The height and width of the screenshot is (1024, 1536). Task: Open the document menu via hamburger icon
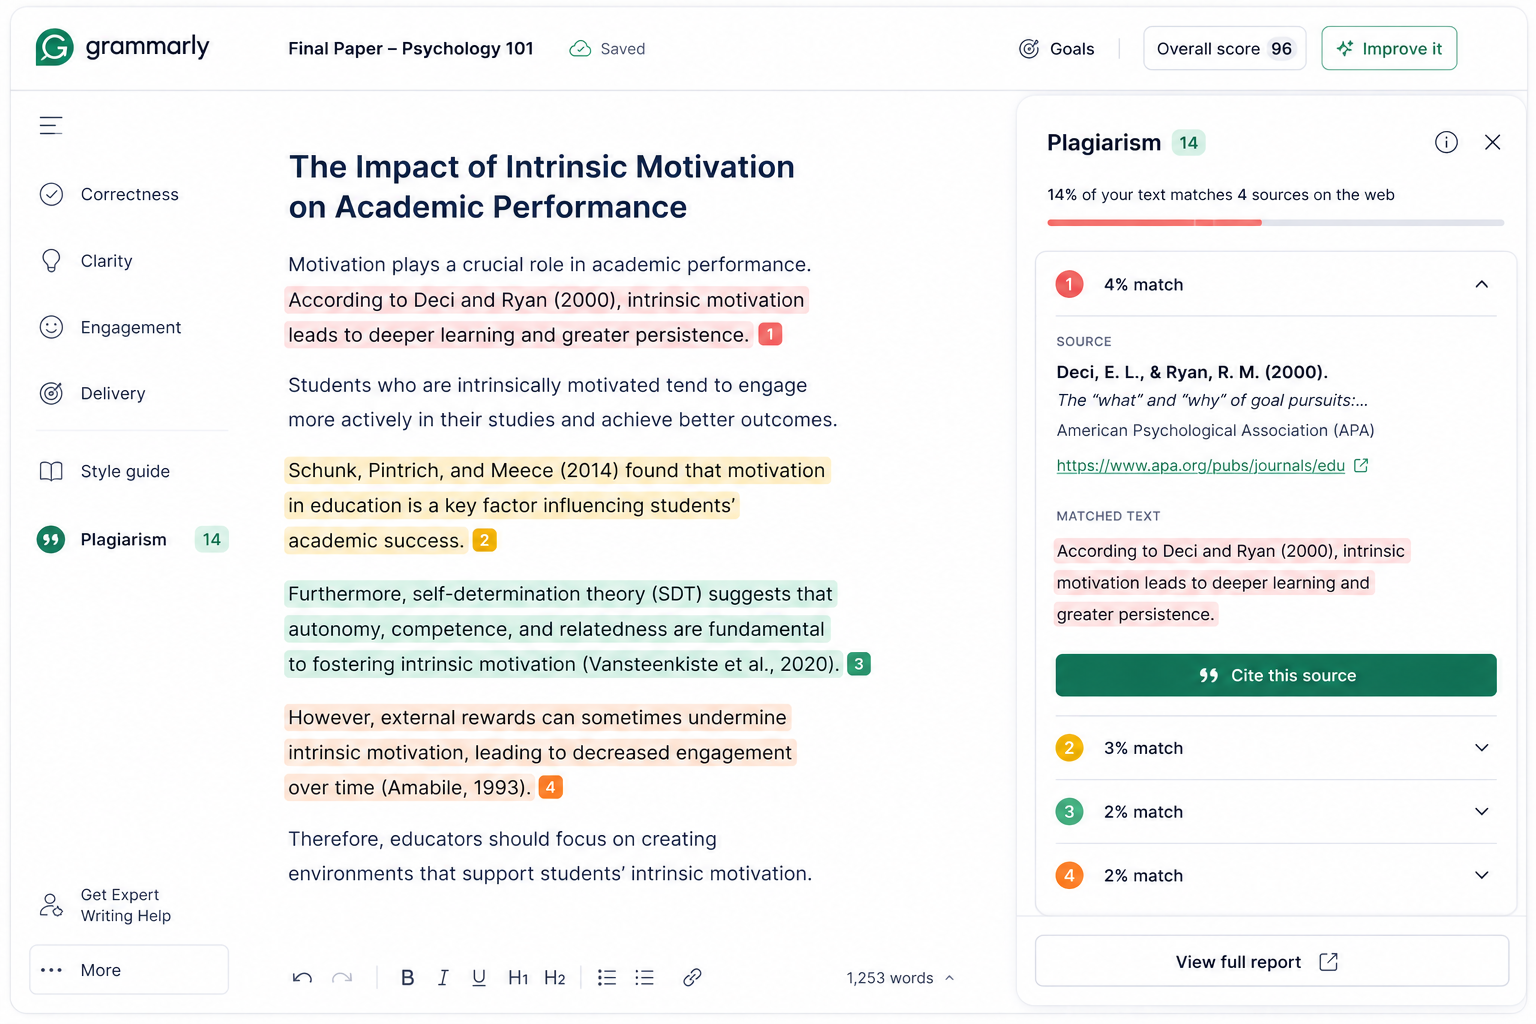coord(51,125)
